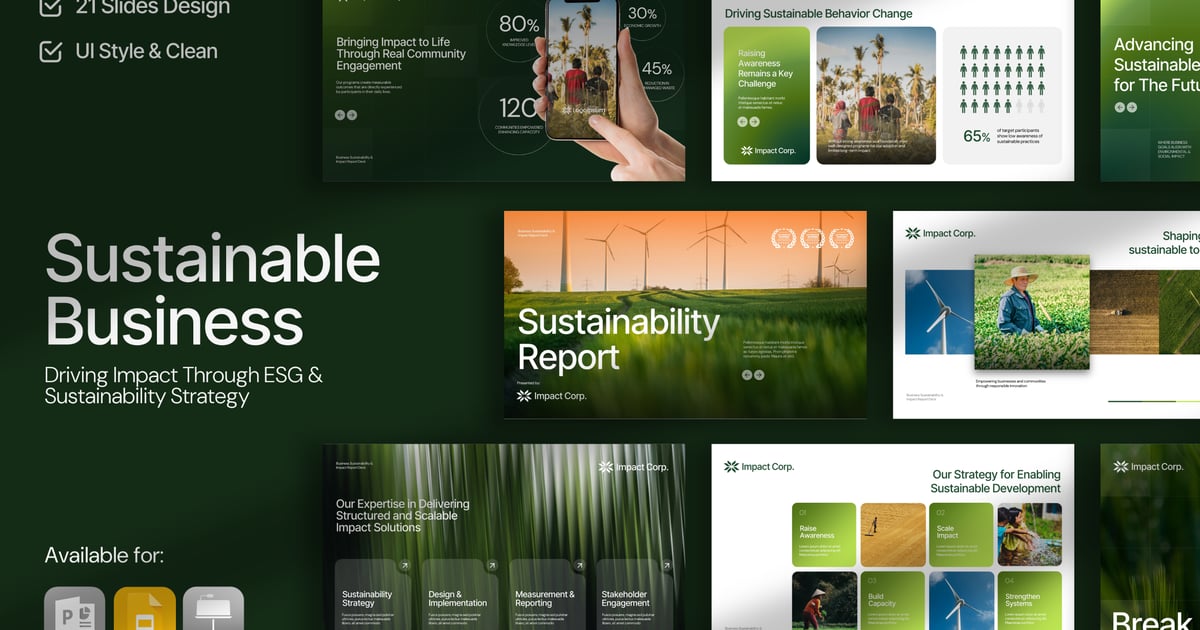The height and width of the screenshot is (630, 1200).
Task: Click Impact Corp. logo in Raising Awareness card
Action: [x=768, y=151]
